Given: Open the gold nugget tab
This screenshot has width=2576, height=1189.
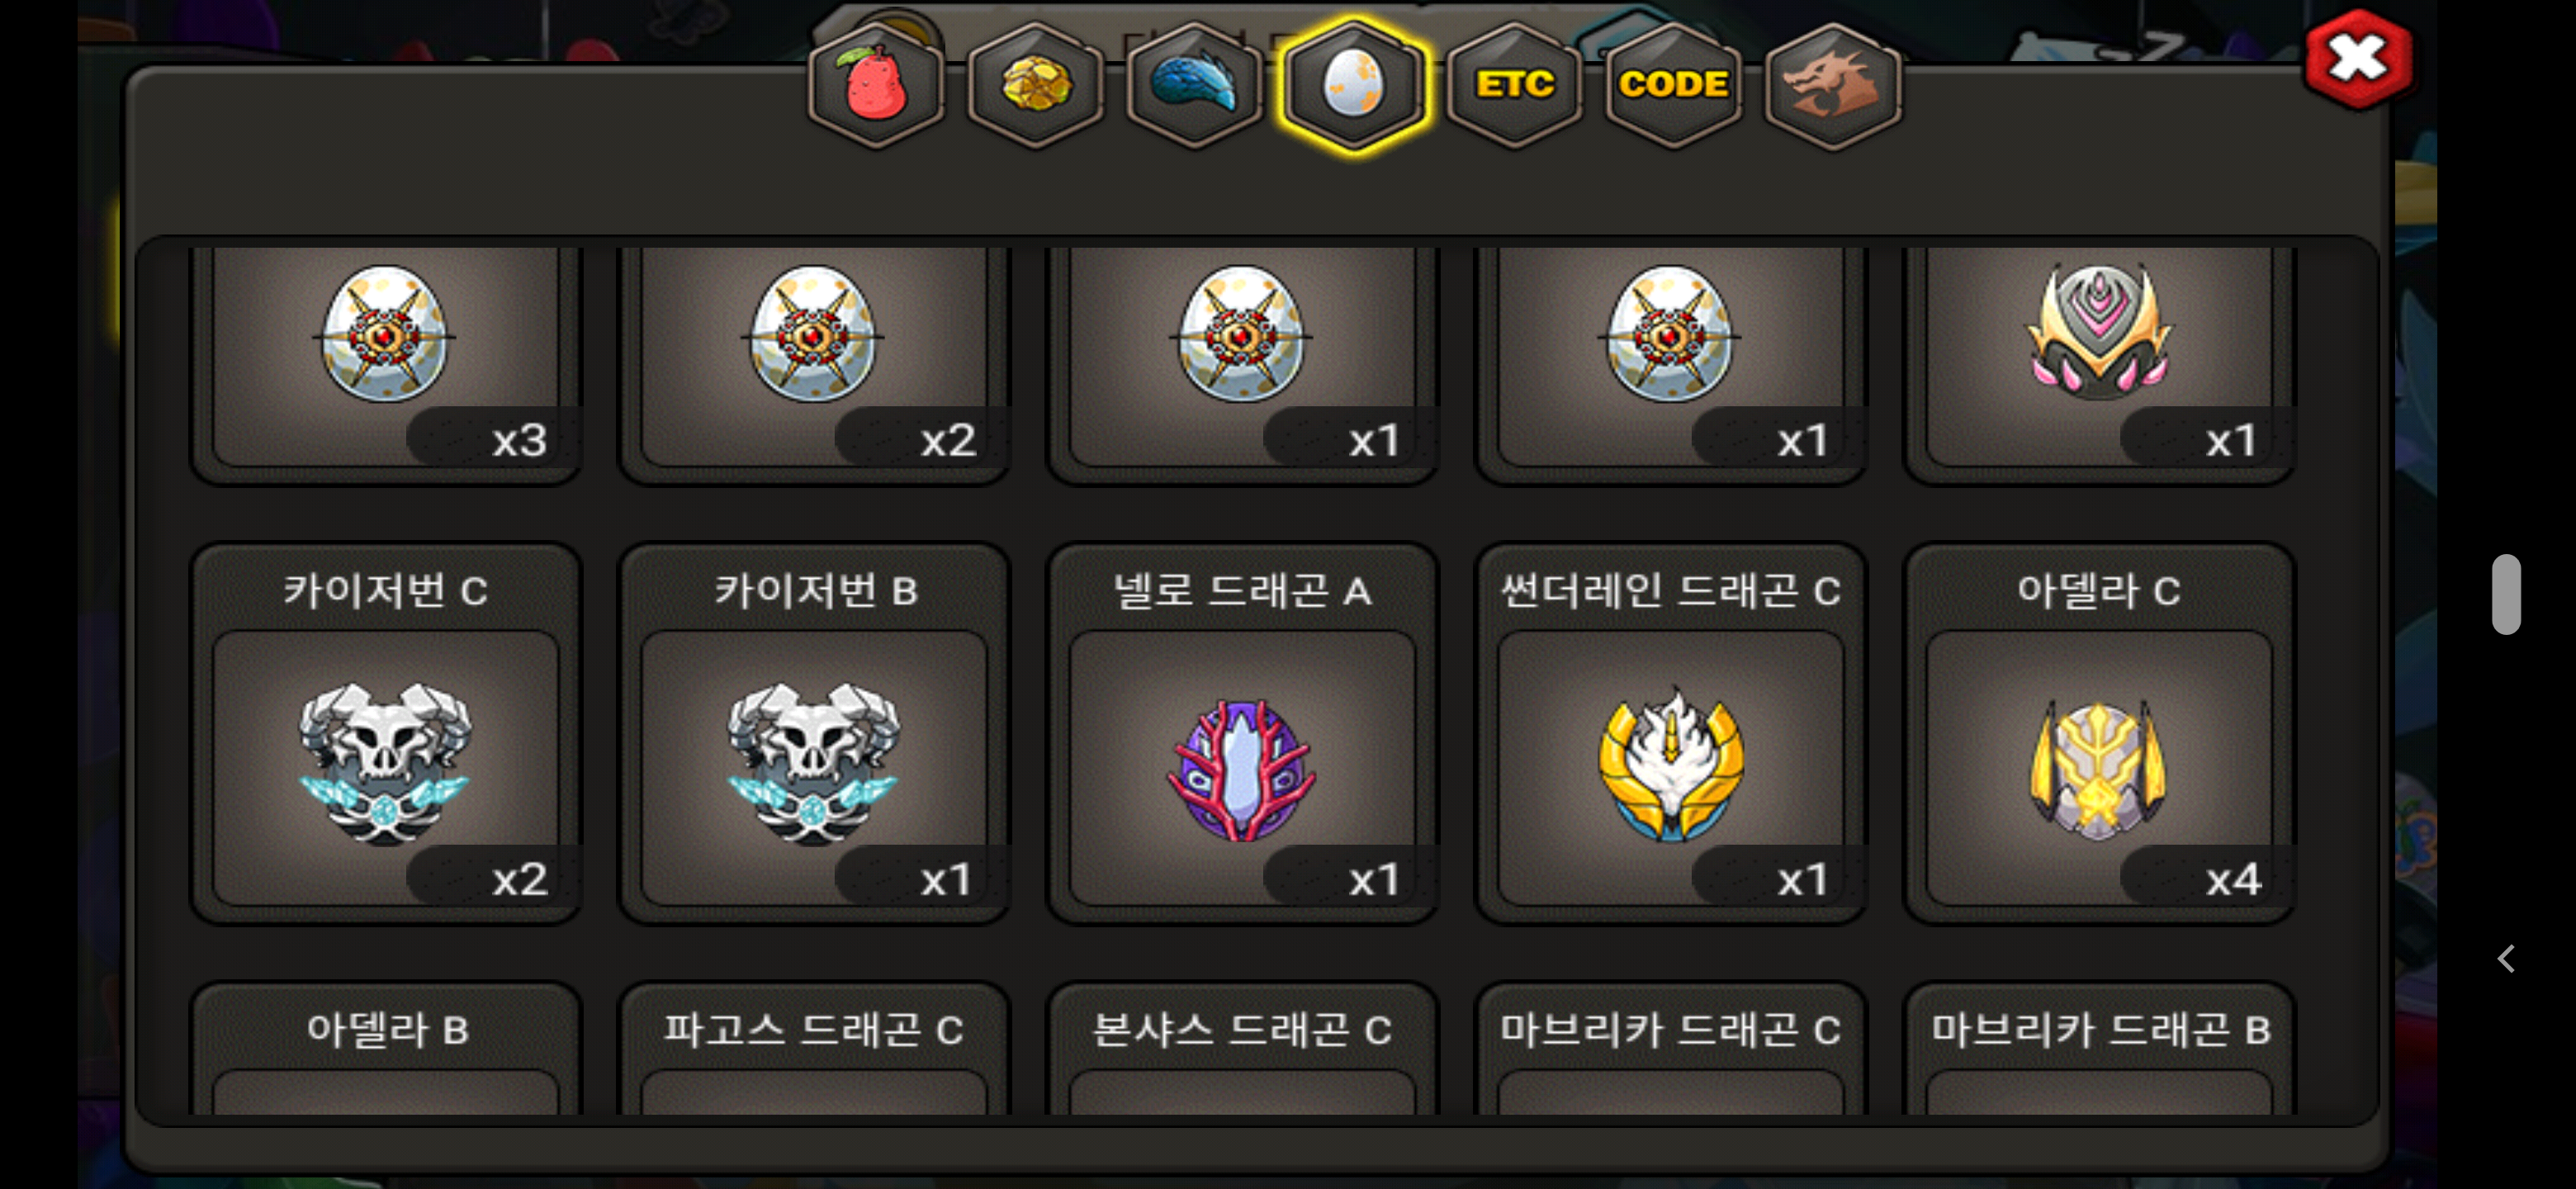Looking at the screenshot, I should click(1035, 85).
